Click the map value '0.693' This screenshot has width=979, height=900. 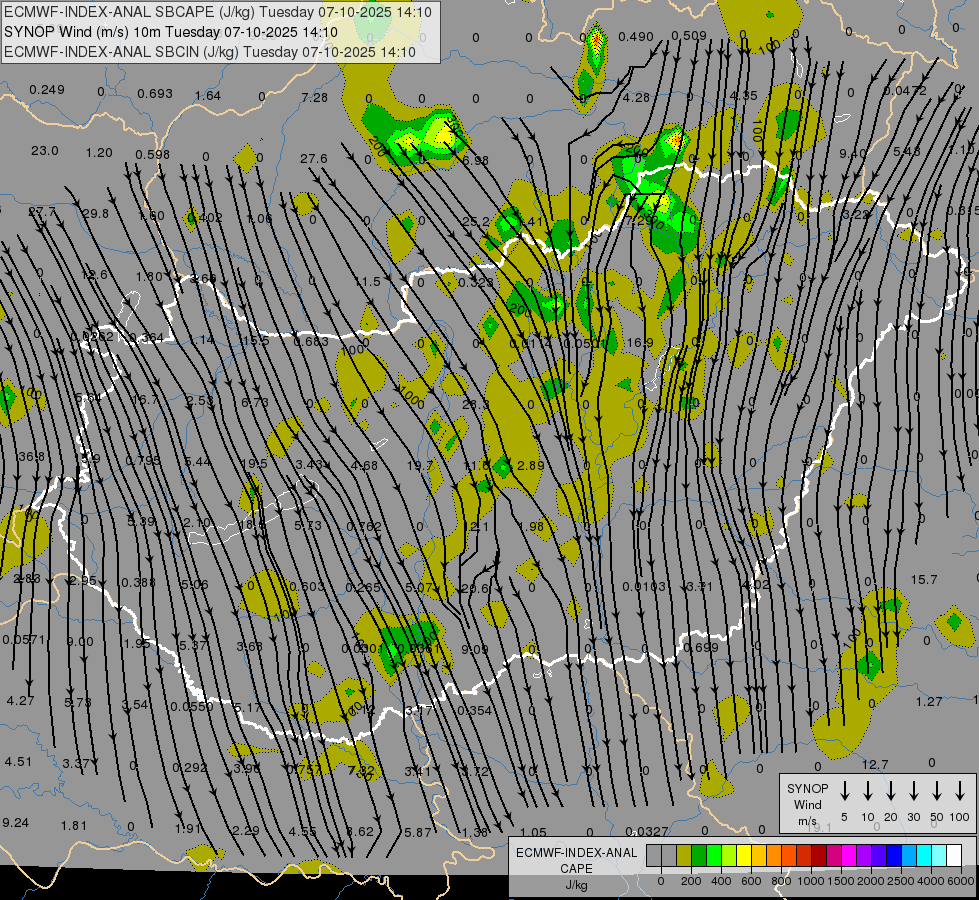point(155,94)
